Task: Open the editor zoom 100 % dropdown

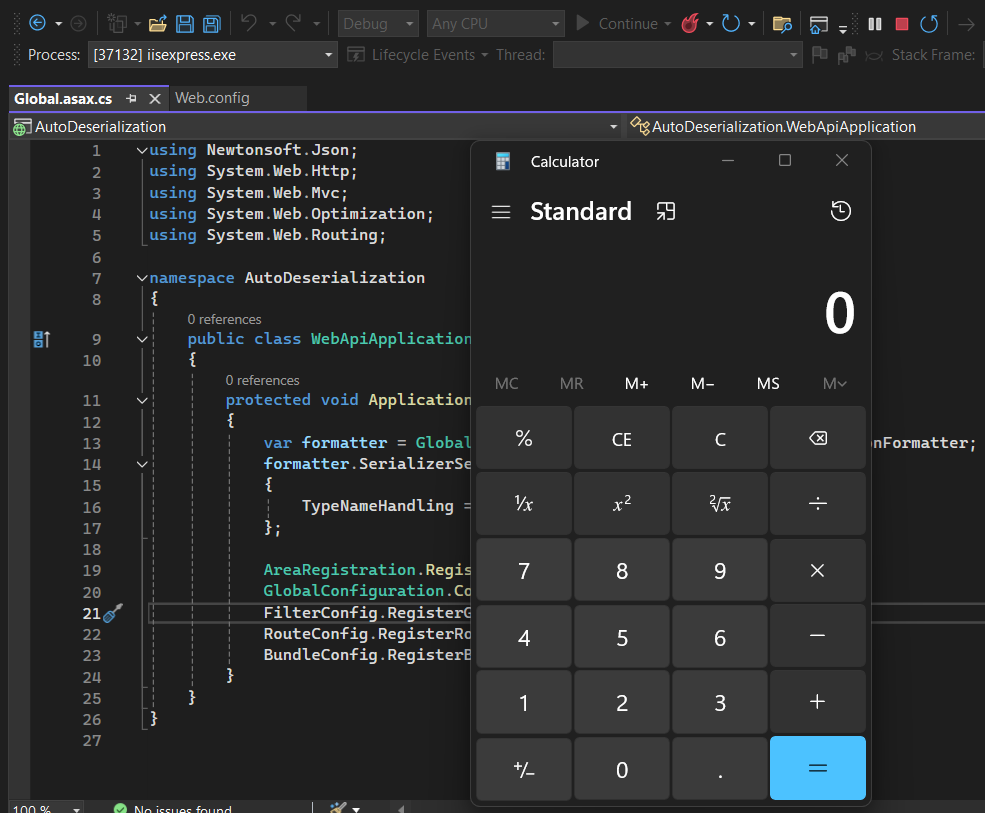Action: click(46, 807)
